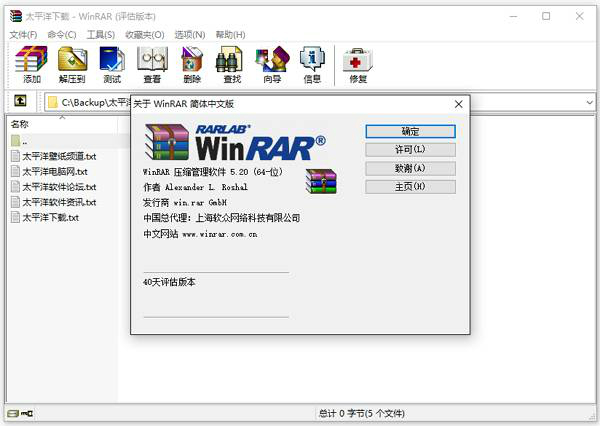
Task: Click the Extract To (解压到) toolbar icon
Action: [x=72, y=64]
